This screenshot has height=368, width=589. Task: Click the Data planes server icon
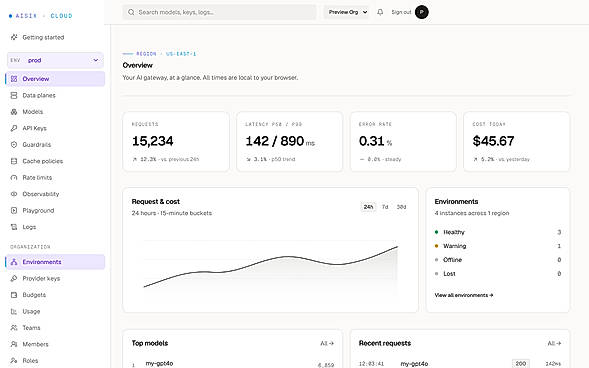(14, 95)
